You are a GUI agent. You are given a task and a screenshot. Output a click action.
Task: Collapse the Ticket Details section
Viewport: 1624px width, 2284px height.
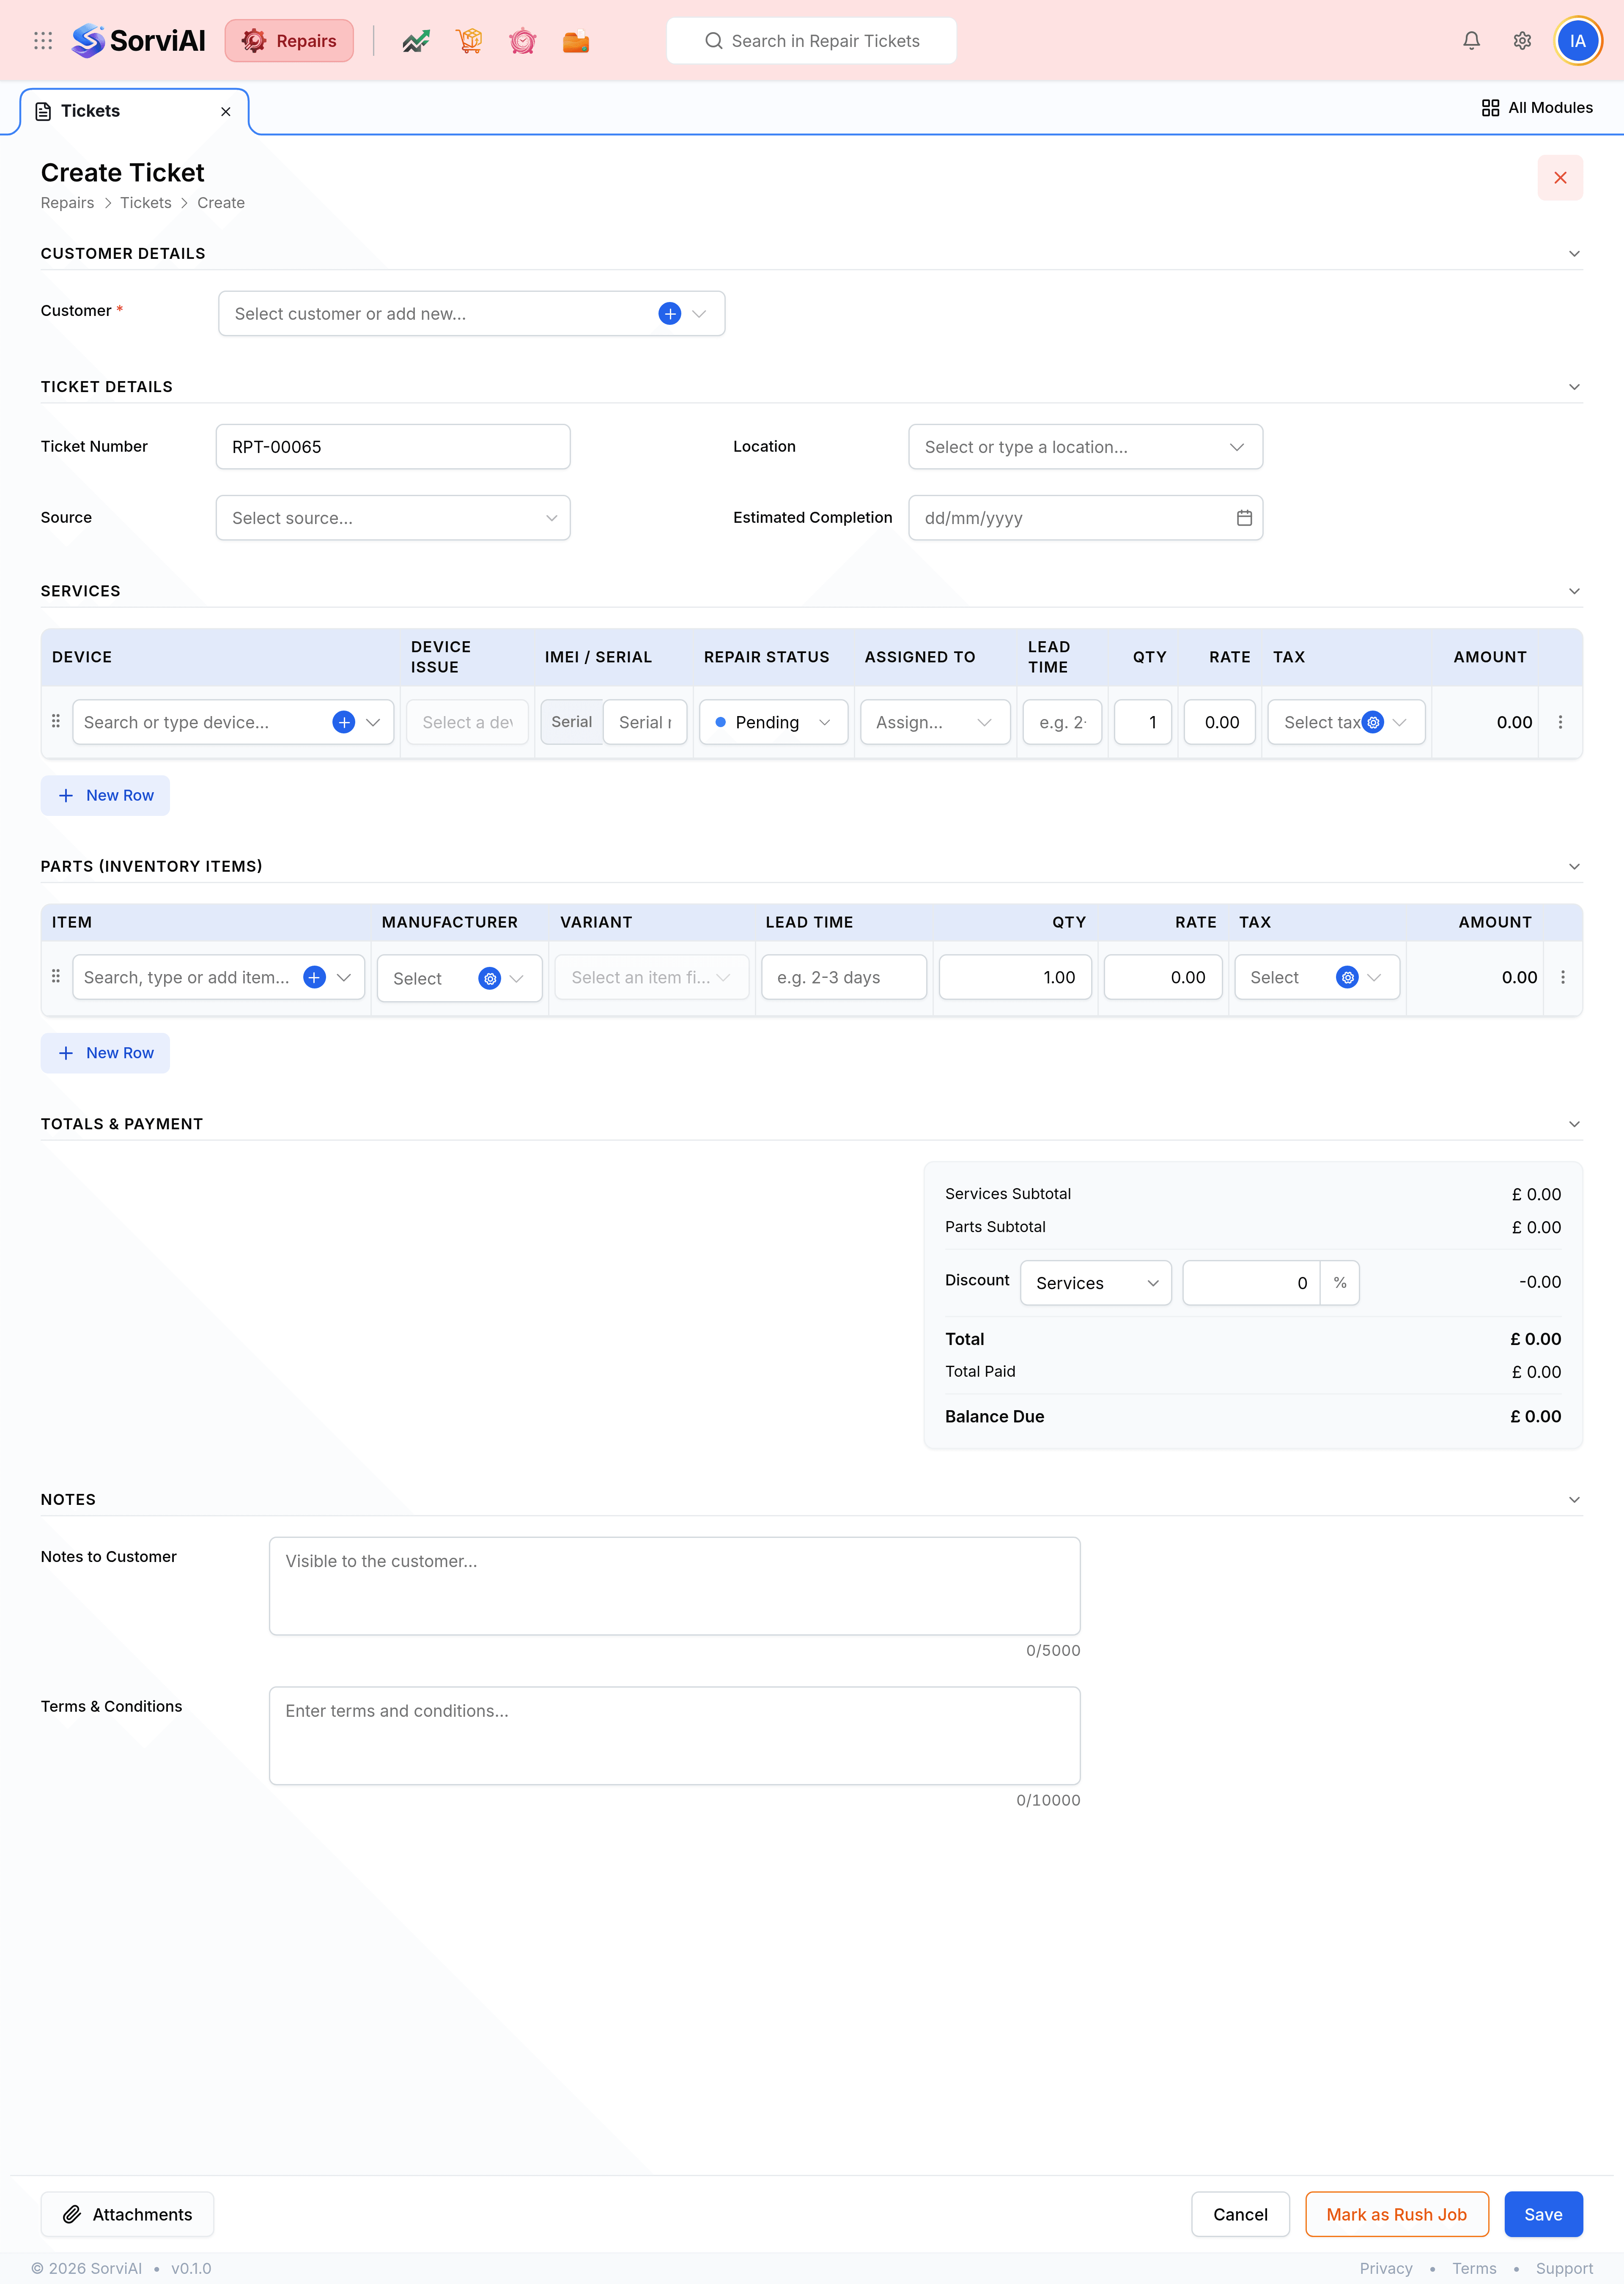[1574, 387]
